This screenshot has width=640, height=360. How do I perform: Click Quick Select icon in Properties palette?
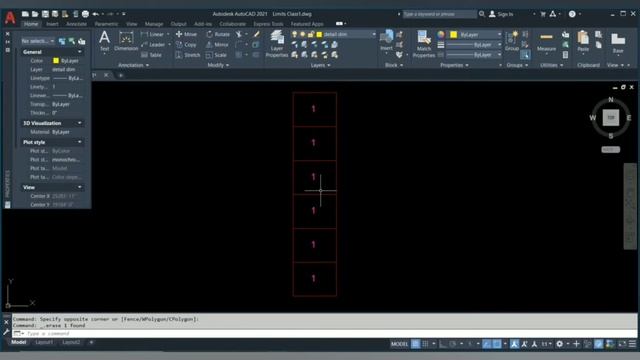pos(82,41)
